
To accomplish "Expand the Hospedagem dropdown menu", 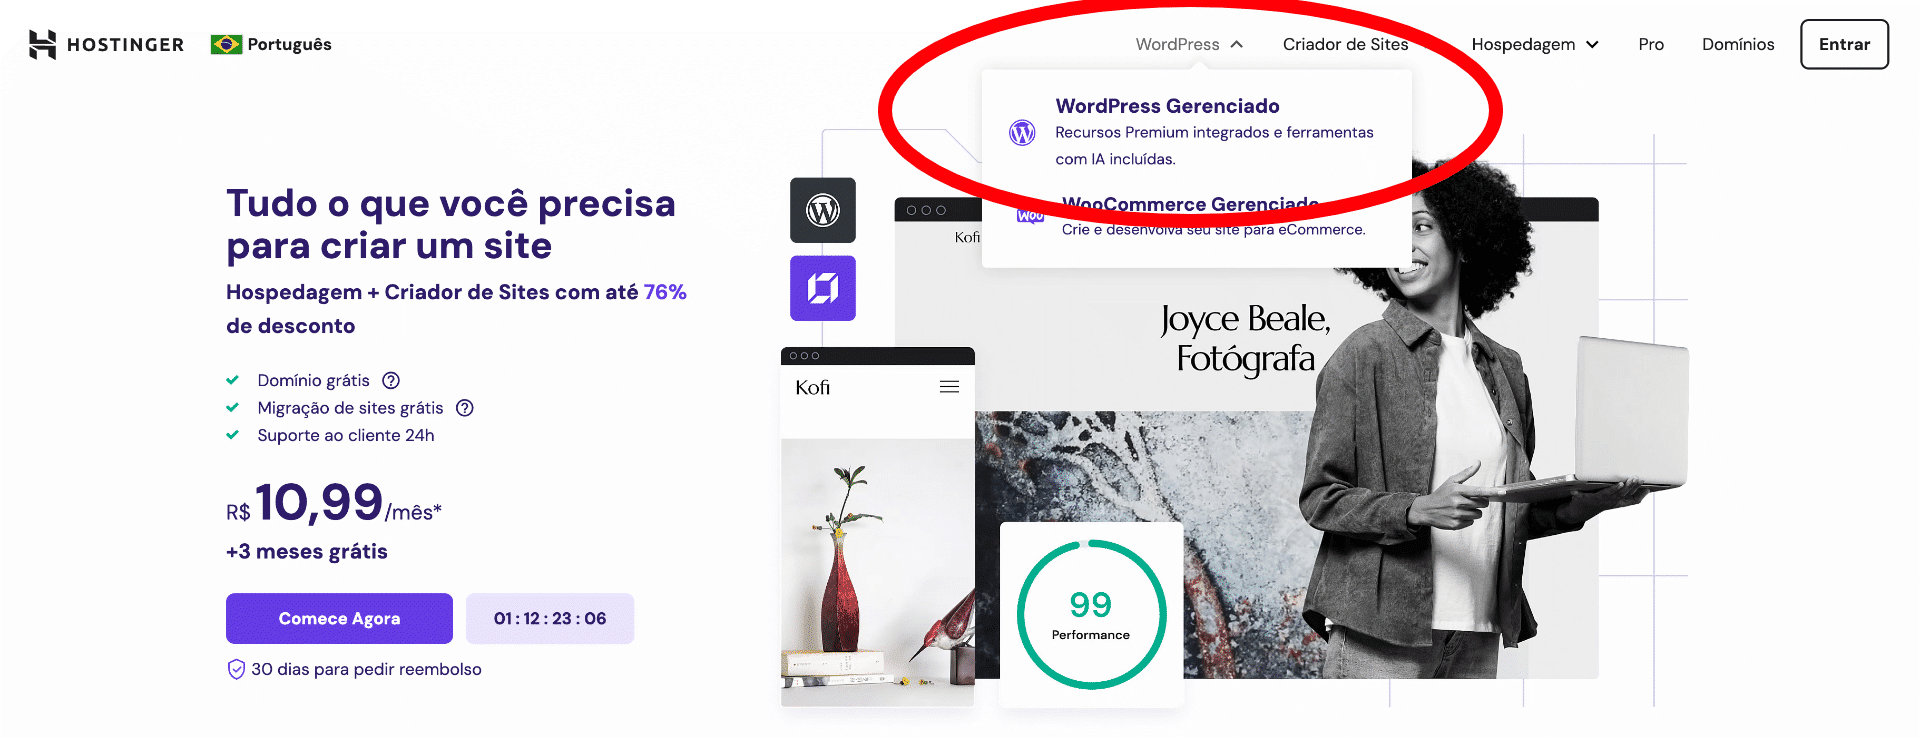I will tap(1534, 44).
